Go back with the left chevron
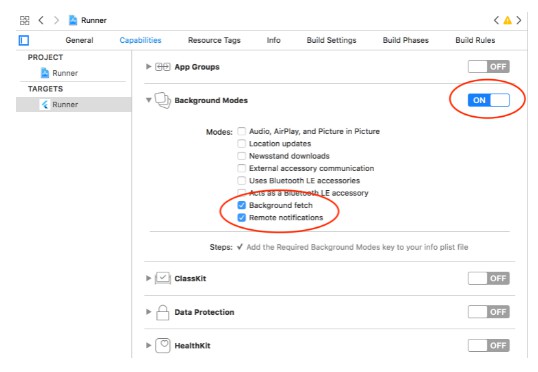The height and width of the screenshot is (372, 538). 41,20
